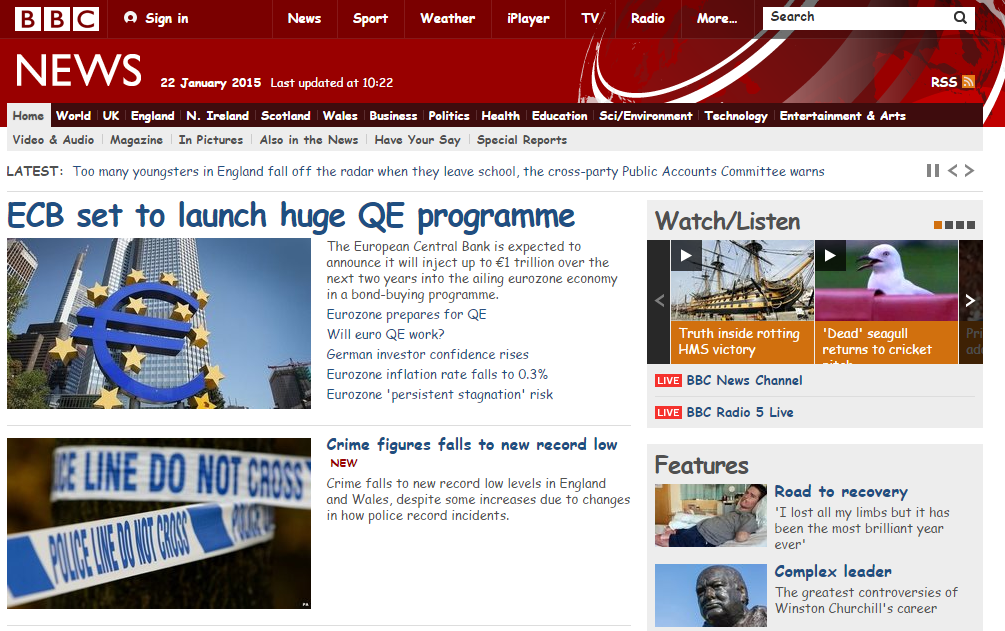This screenshot has width=1005, height=631.
Task: Open 'Truth inside rotting HMS victory' caption
Action: (x=739, y=341)
